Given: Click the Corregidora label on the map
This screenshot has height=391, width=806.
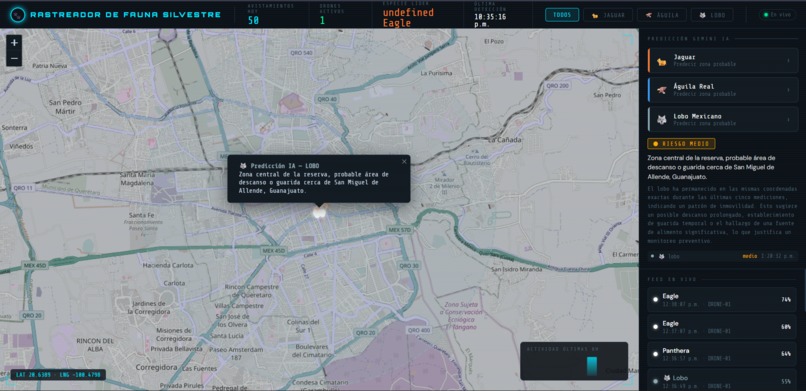Looking at the screenshot, I should 157,367.
